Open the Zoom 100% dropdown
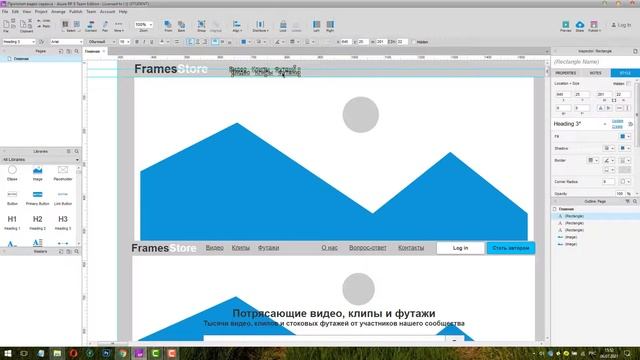640x360 pixels. click(144, 25)
